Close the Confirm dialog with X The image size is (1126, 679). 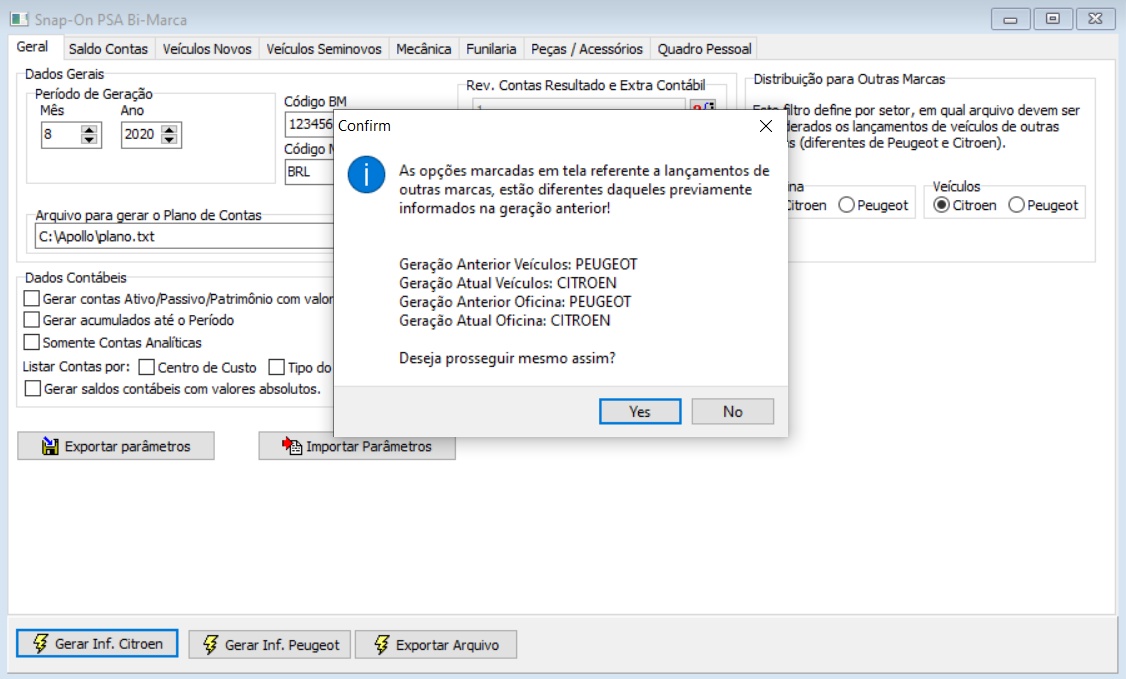click(x=766, y=126)
